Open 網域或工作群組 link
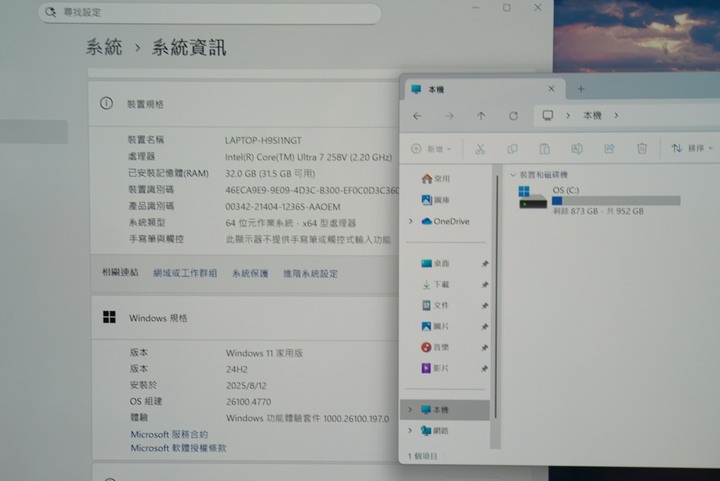Image resolution: width=720 pixels, height=481 pixels. [x=185, y=273]
